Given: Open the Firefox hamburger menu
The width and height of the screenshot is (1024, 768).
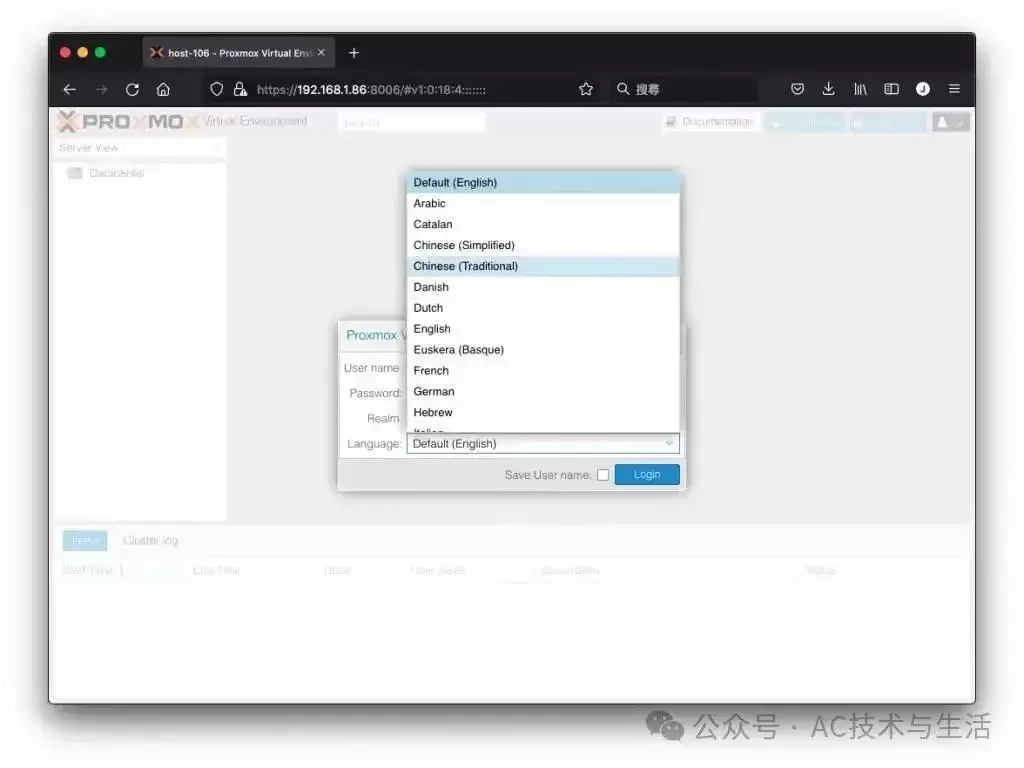Looking at the screenshot, I should 954,89.
